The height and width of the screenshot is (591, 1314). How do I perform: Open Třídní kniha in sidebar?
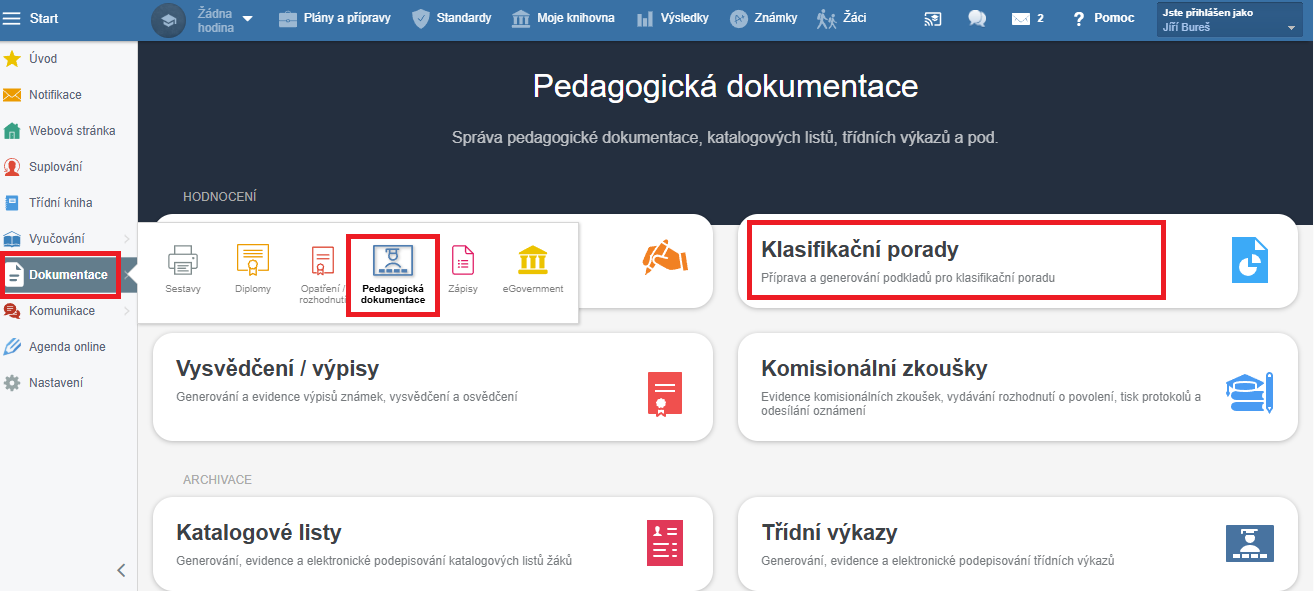tap(68, 203)
